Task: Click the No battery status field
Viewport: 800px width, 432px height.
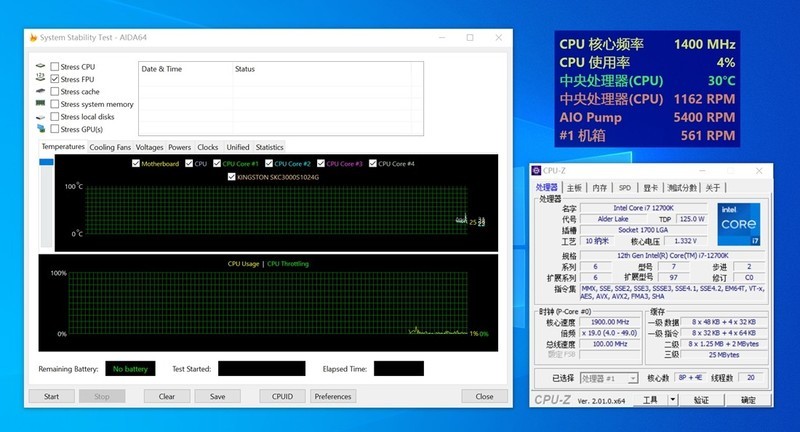Action: tap(130, 368)
